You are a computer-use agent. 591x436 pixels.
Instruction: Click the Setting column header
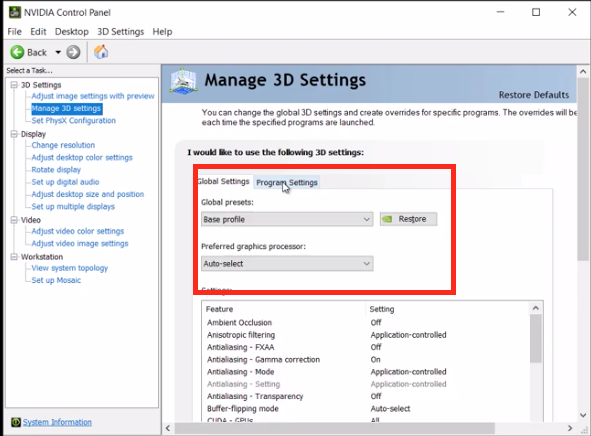[447, 309]
